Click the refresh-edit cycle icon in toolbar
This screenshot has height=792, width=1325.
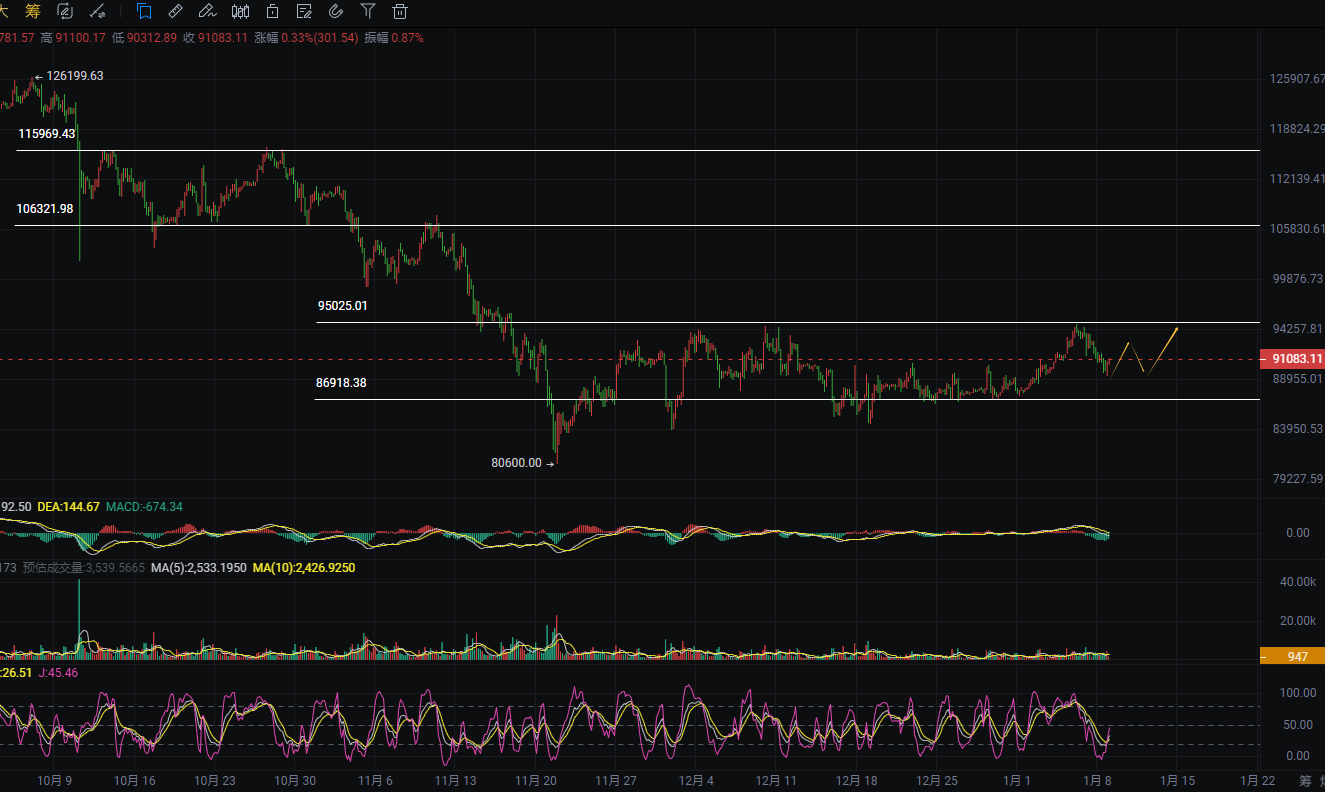point(66,12)
